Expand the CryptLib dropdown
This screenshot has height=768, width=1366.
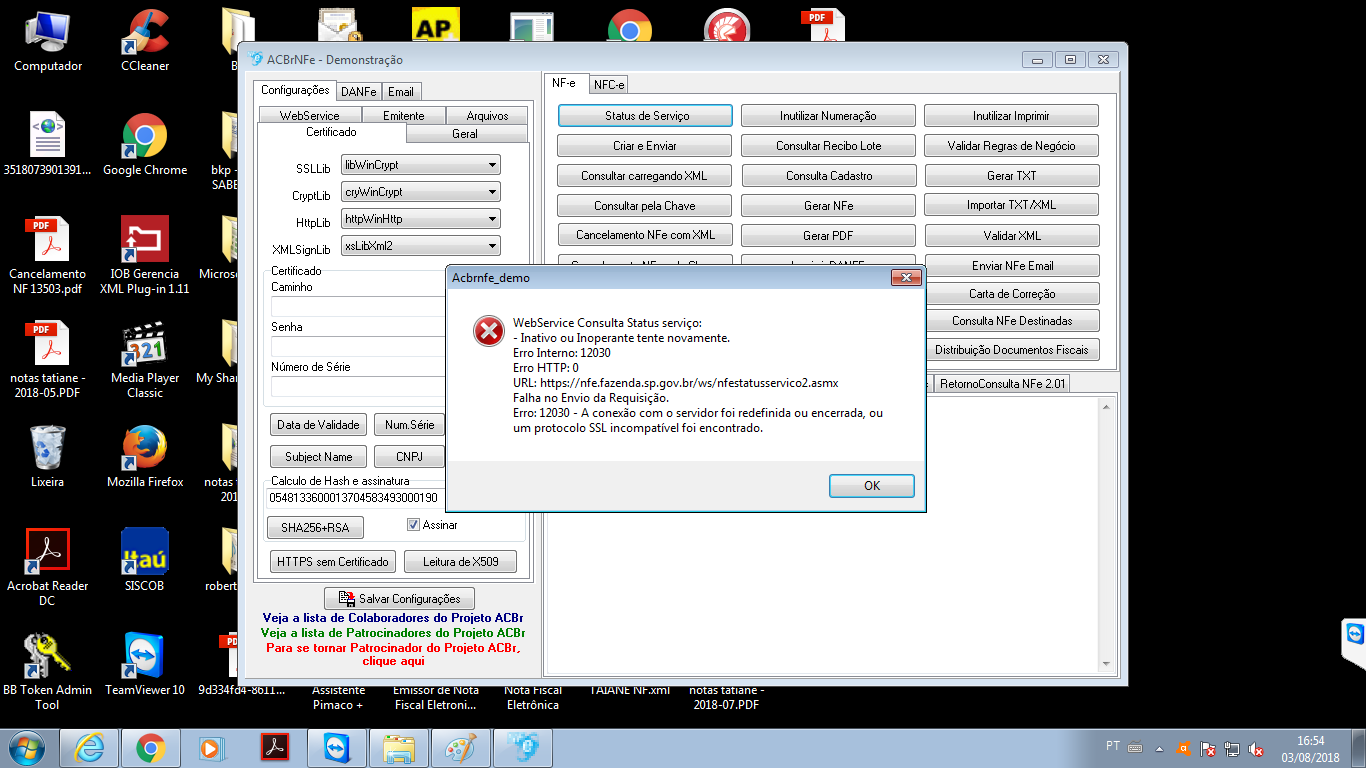pyautogui.click(x=420, y=192)
